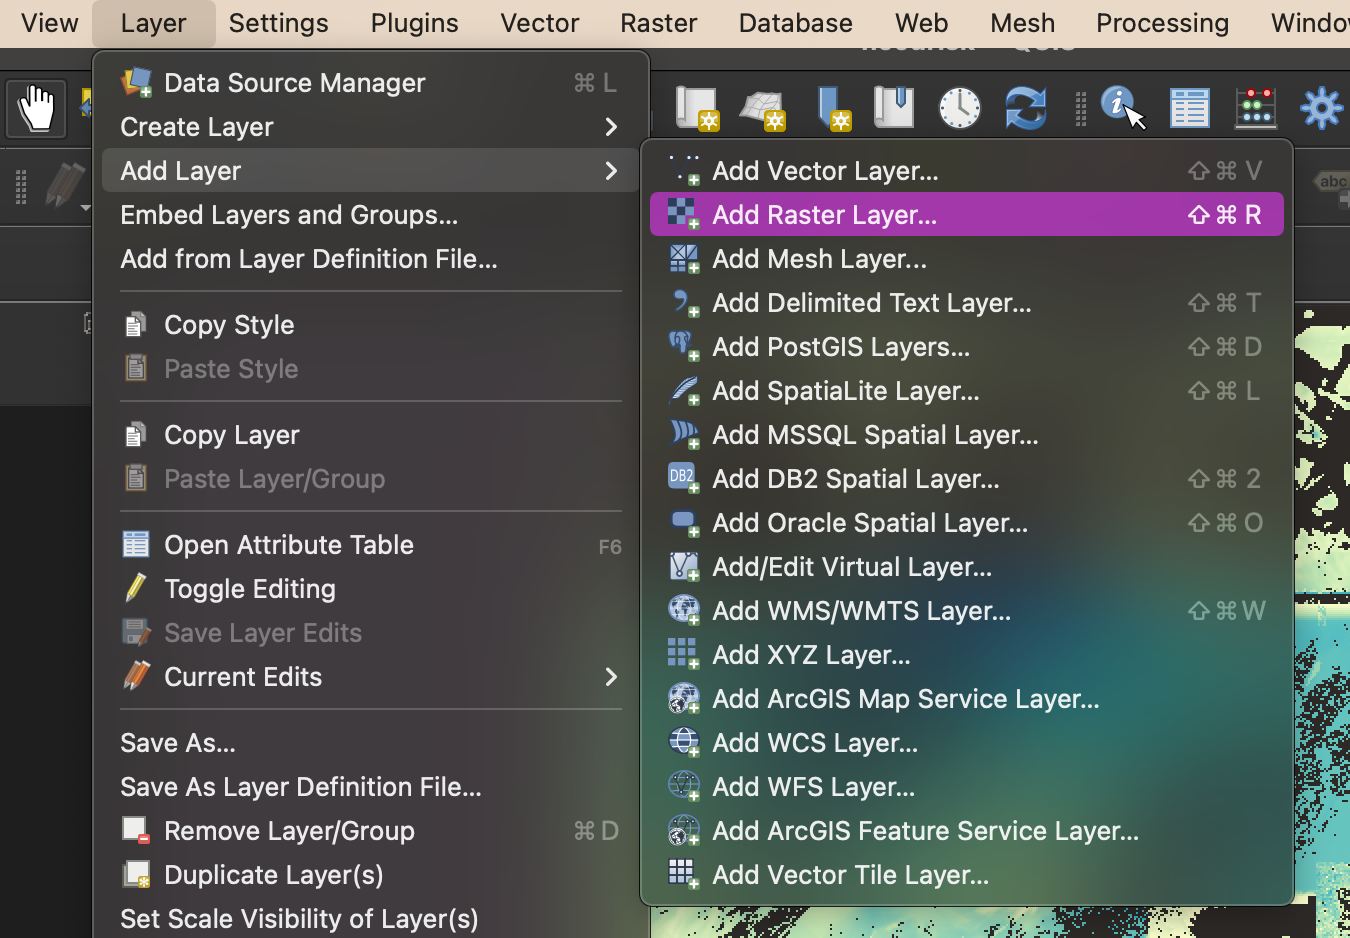Click Add Mesh Layer…
This screenshot has height=938, width=1350.
tap(967, 259)
